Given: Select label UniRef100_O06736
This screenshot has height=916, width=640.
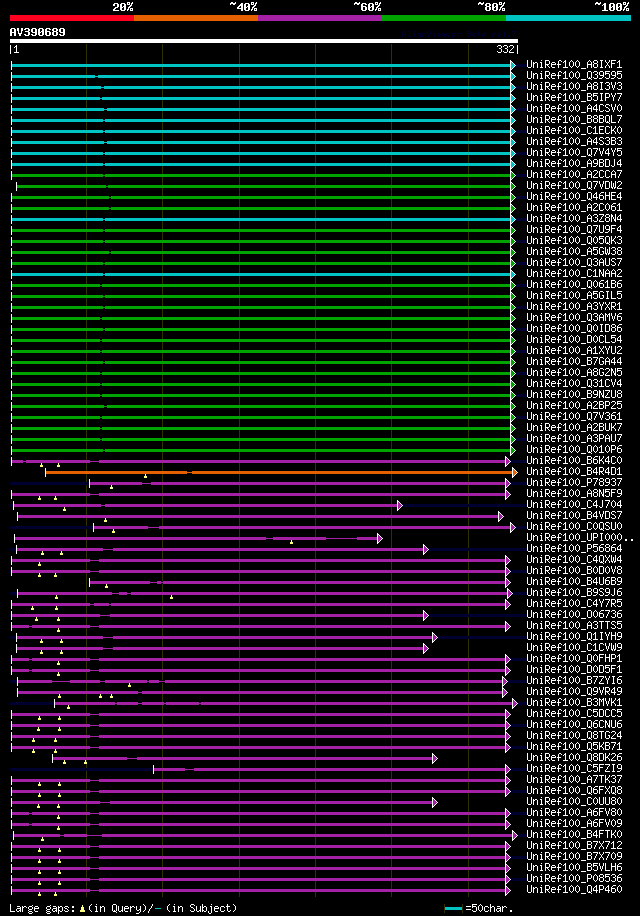Looking at the screenshot, I should point(574,615).
